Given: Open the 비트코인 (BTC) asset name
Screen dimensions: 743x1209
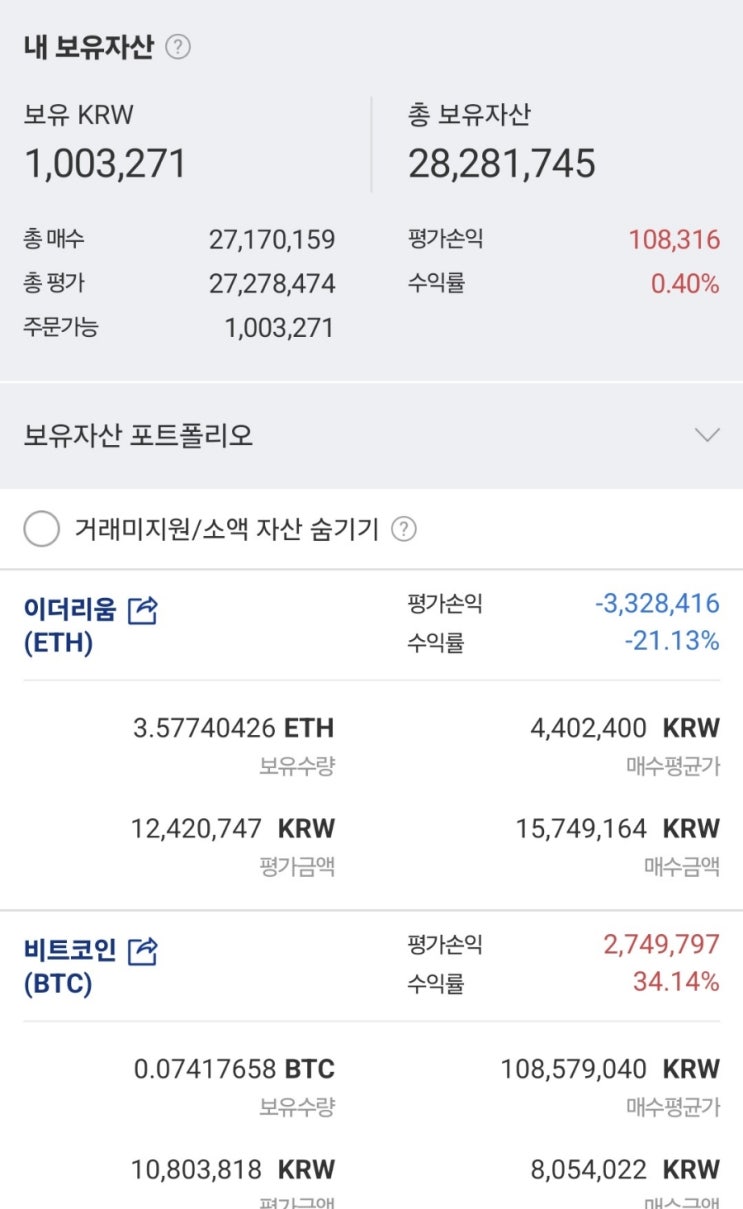Looking at the screenshot, I should [70, 966].
